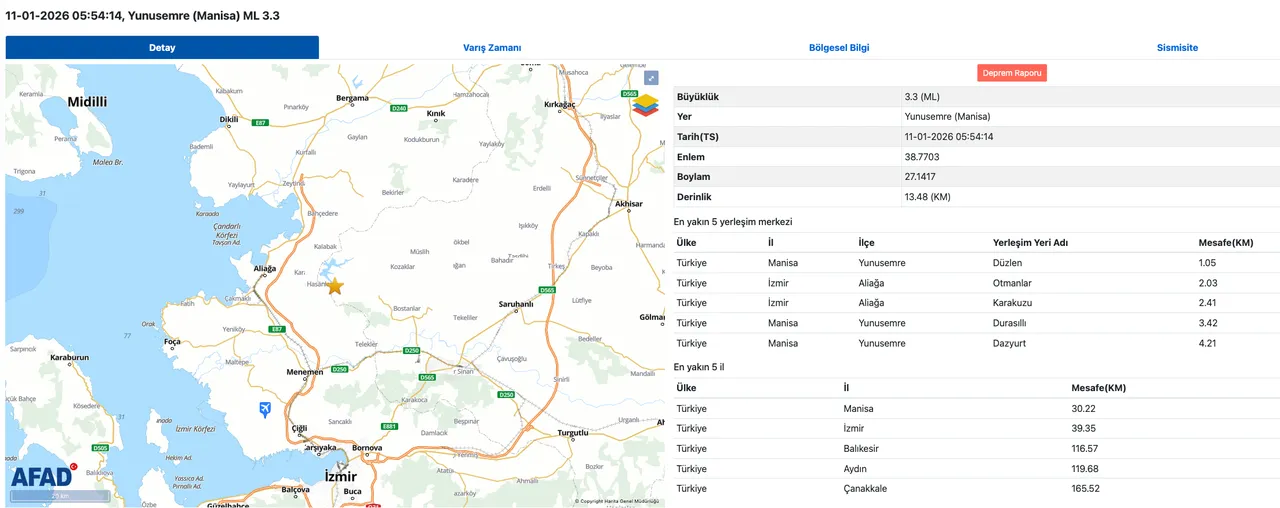
Task: Click the Mesafe(KM) header in settlements table
Action: coord(1225,243)
